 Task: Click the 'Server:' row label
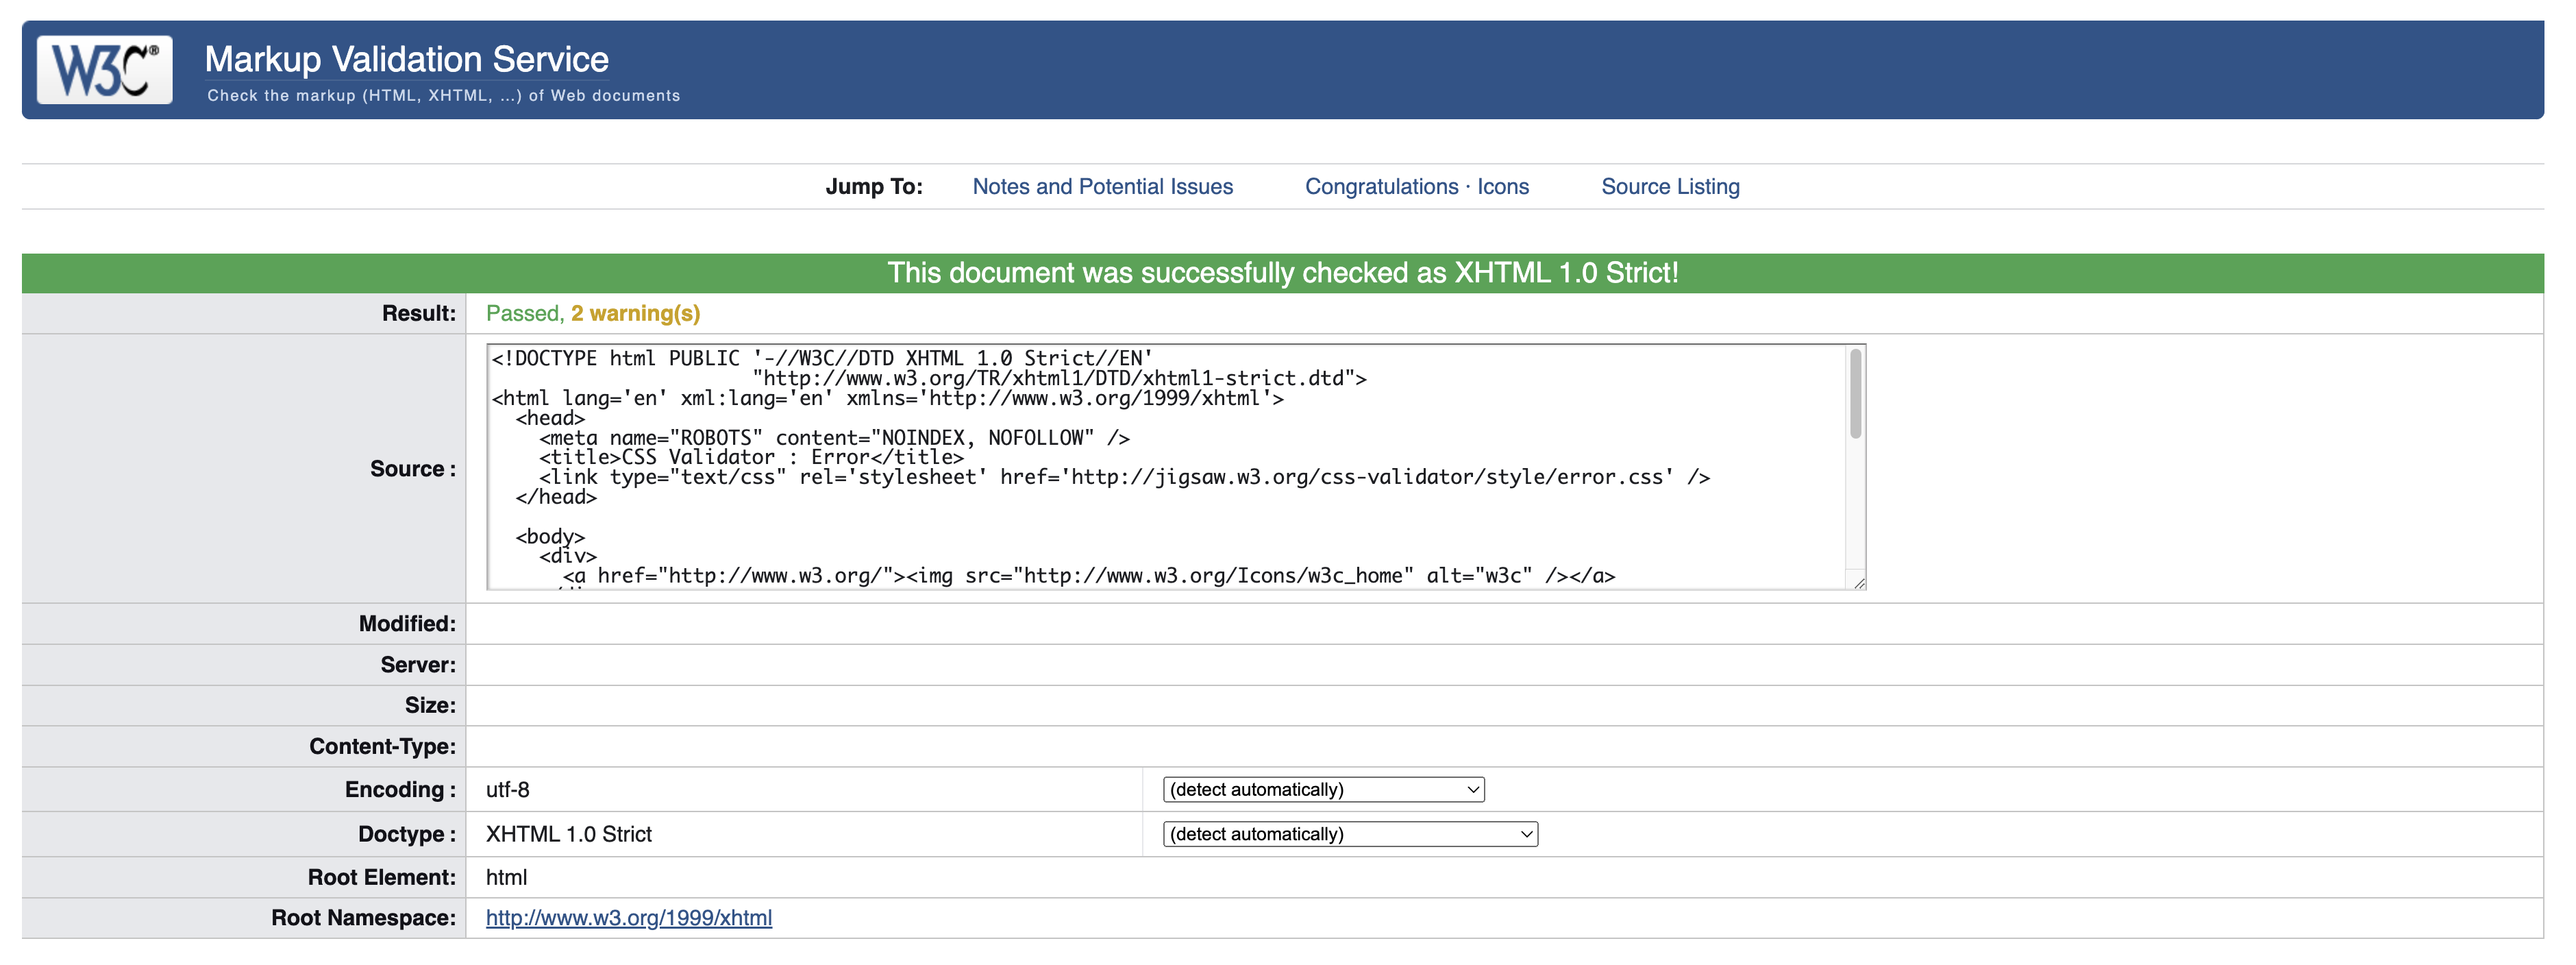click(417, 665)
